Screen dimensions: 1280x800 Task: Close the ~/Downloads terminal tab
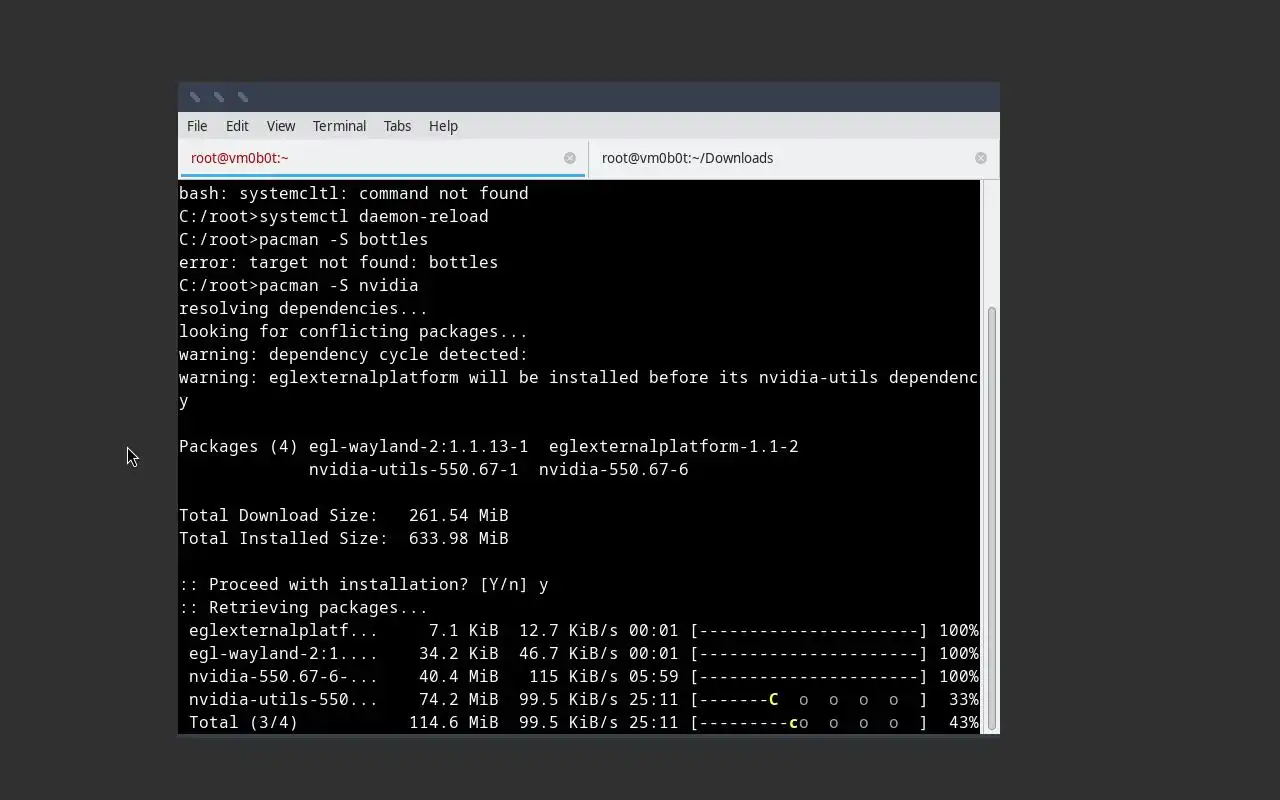point(980,158)
